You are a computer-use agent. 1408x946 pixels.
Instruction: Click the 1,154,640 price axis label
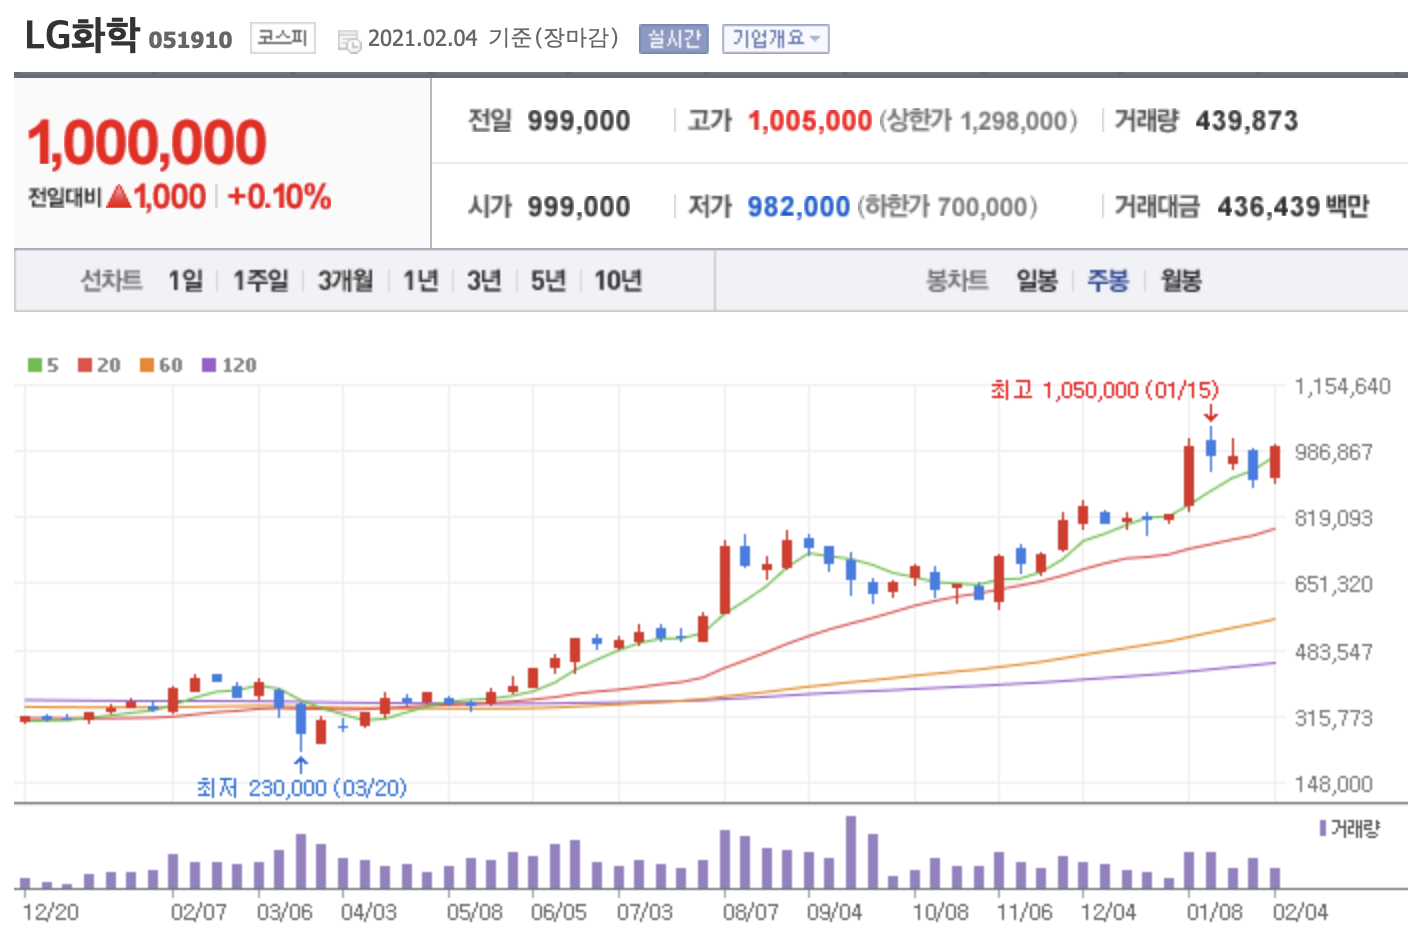1342,387
